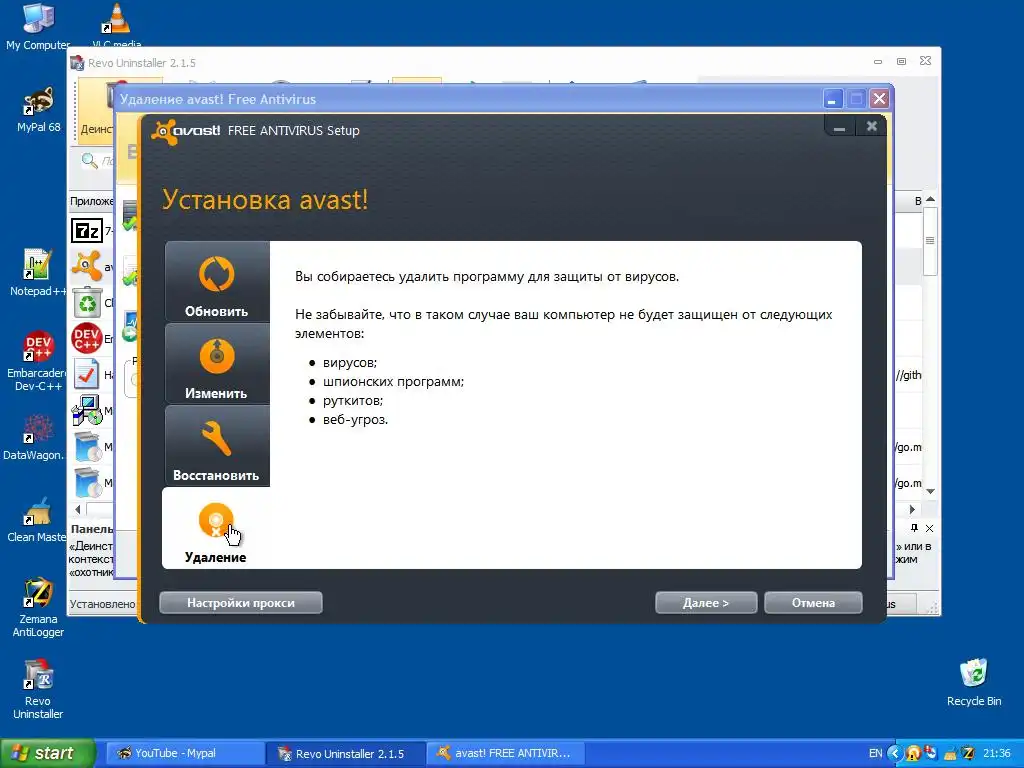Image resolution: width=1024 pixels, height=768 pixels.
Task: Close the Revo Uninstaller 2.1.5 window
Action: [925, 61]
